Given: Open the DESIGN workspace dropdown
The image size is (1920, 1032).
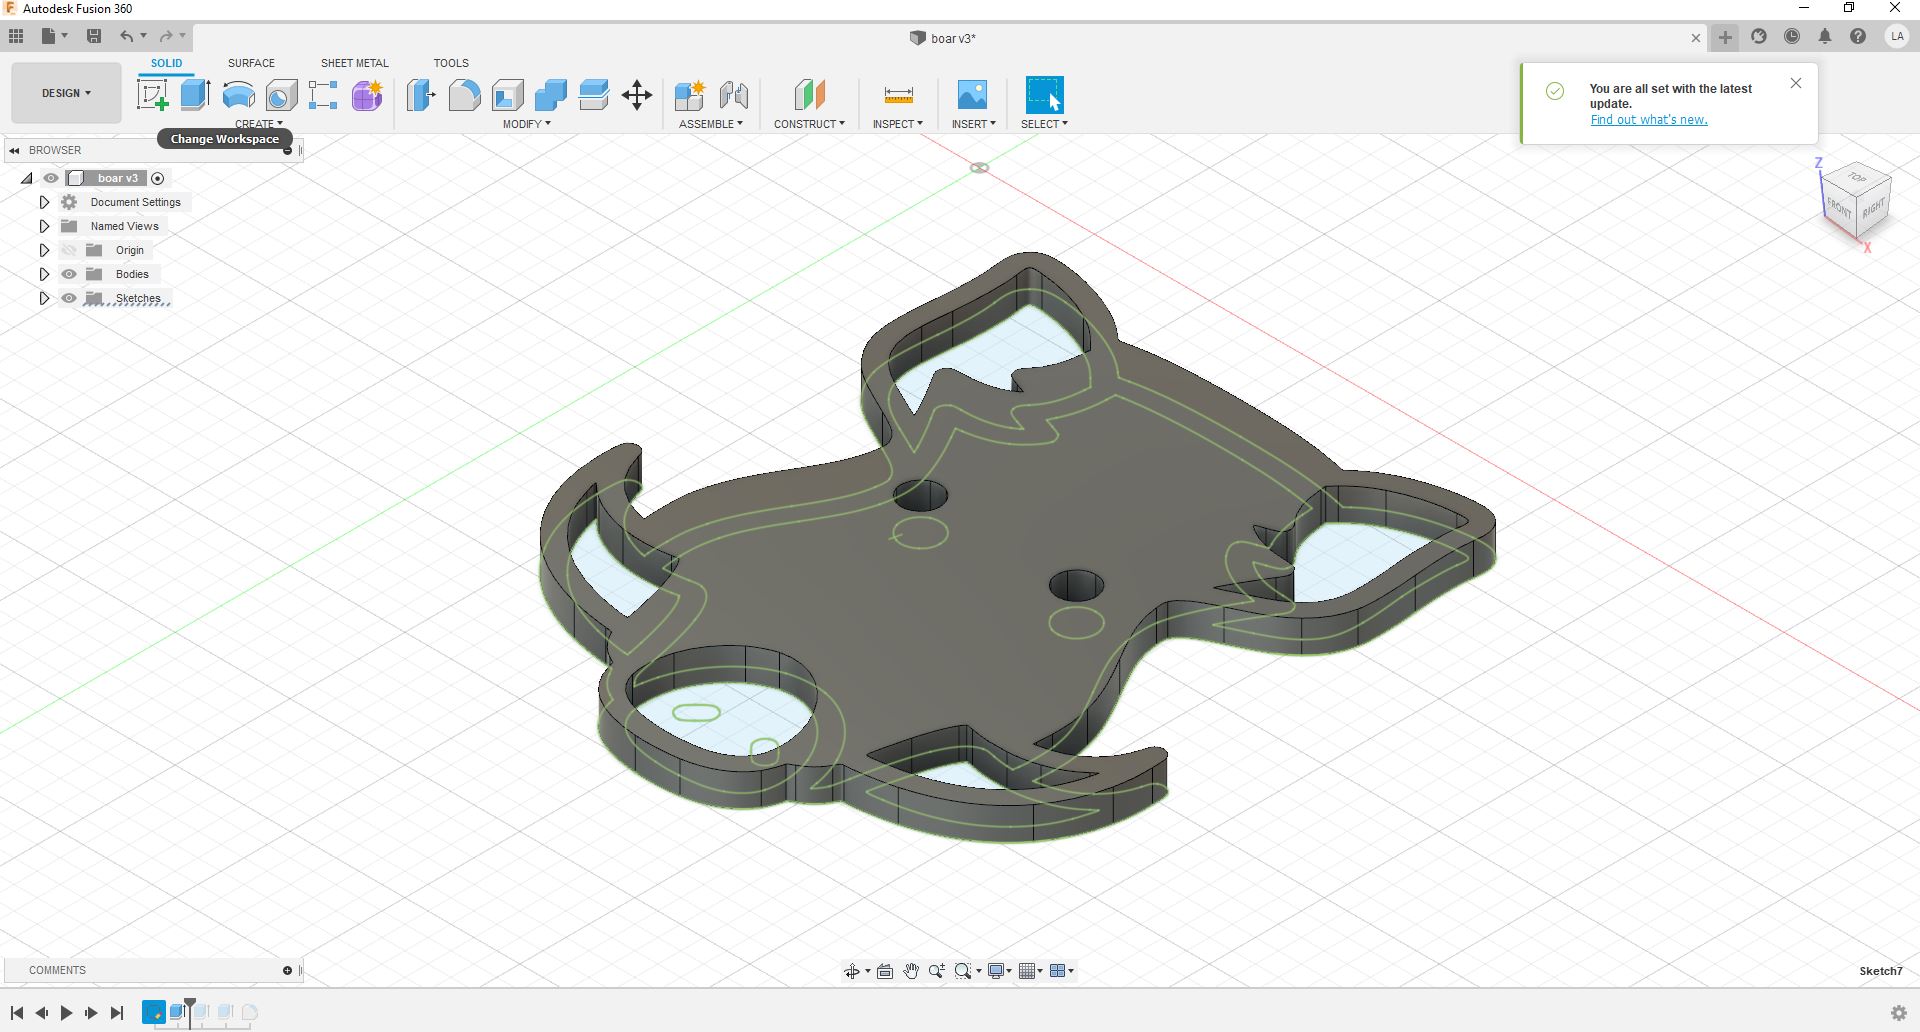Looking at the screenshot, I should point(66,93).
